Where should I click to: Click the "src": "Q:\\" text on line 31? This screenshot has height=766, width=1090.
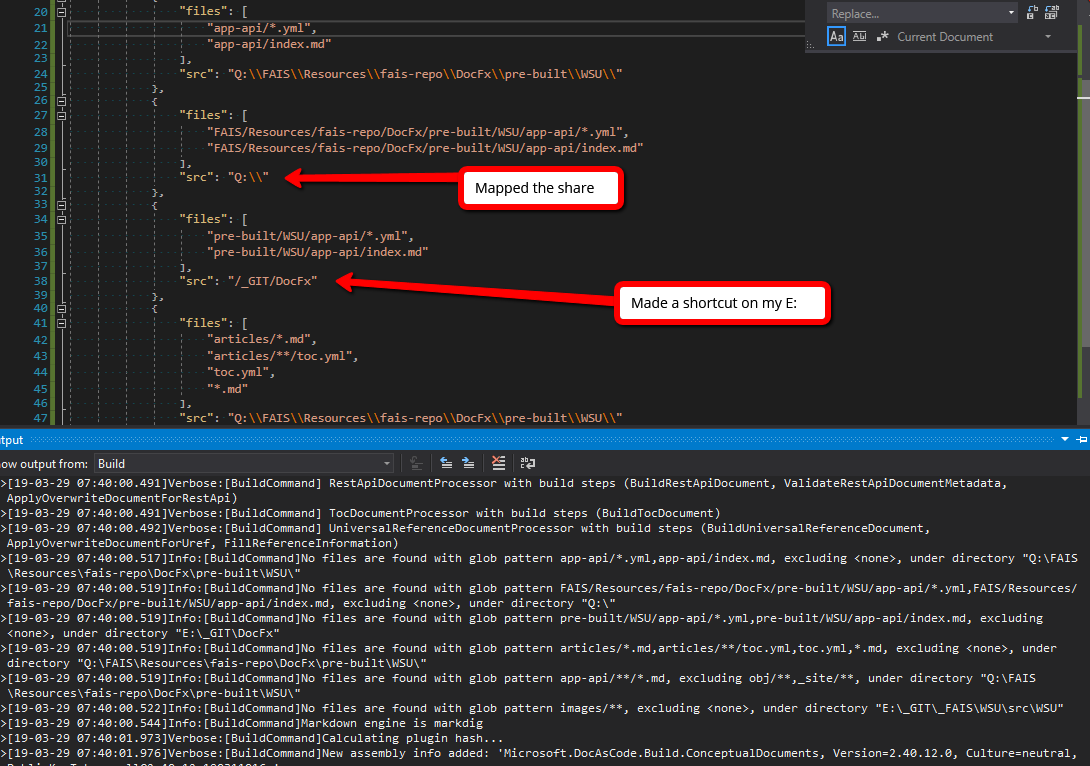tap(224, 177)
